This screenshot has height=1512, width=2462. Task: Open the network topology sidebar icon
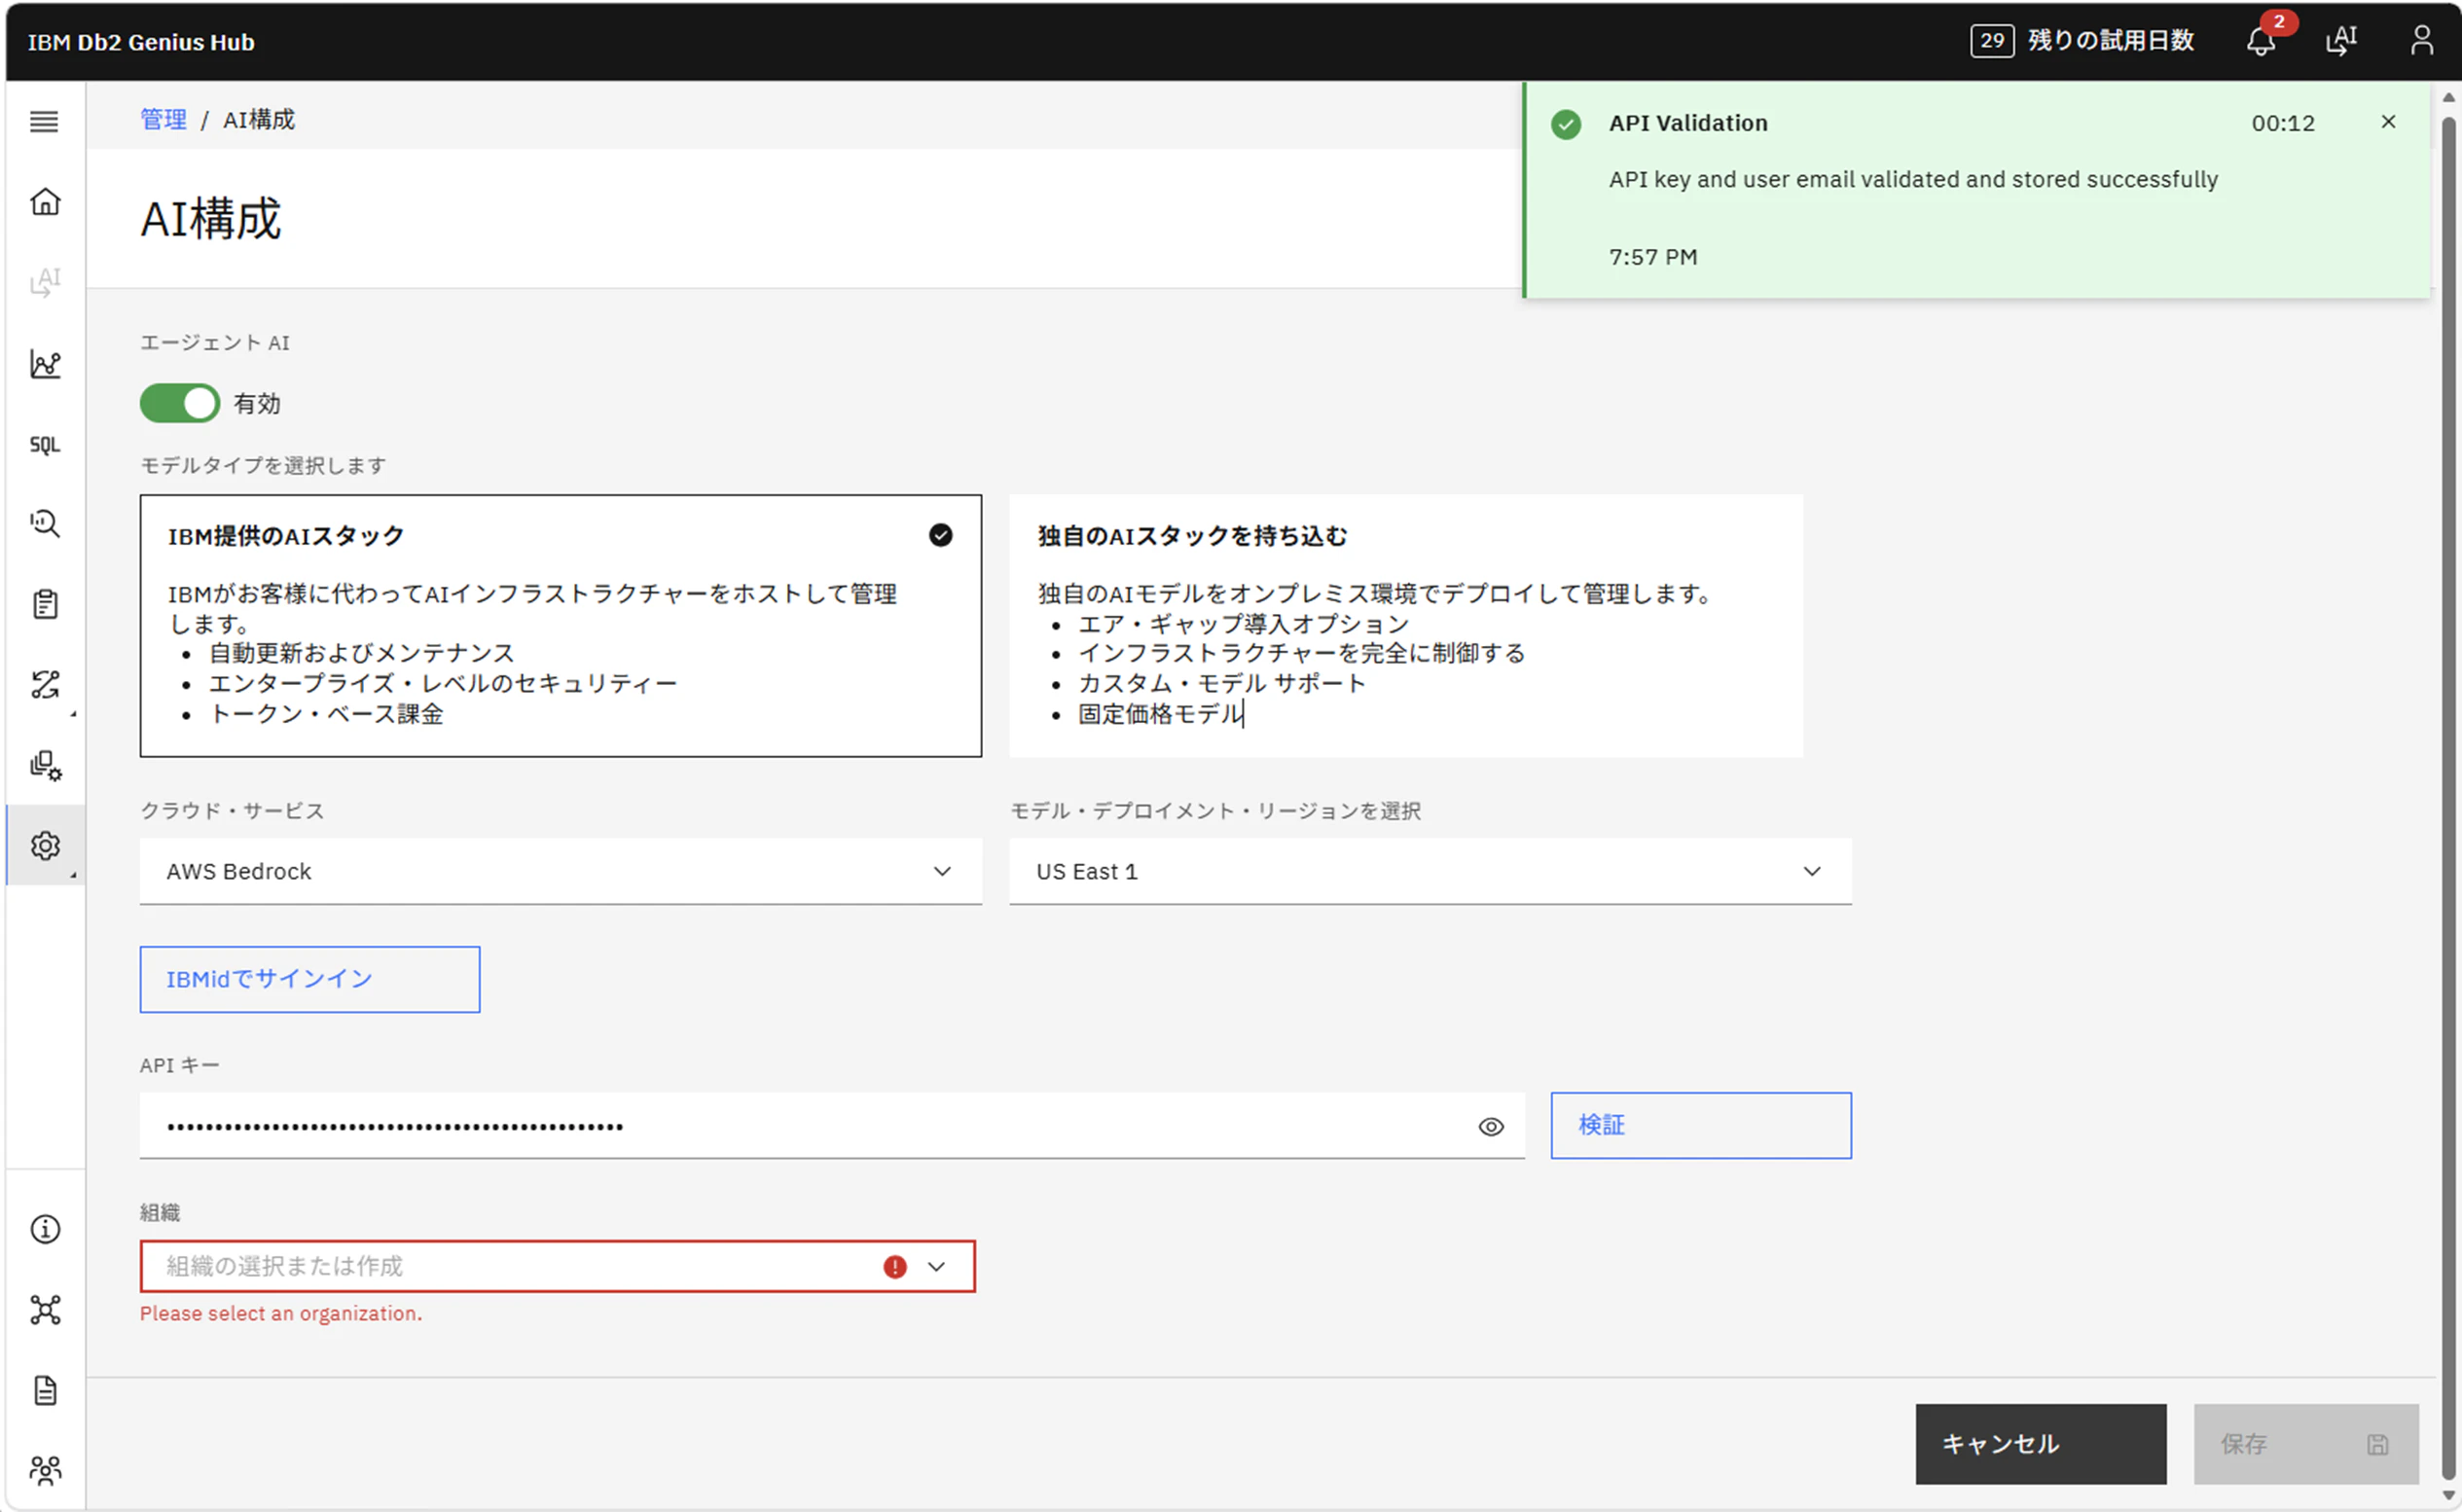[x=45, y=1310]
